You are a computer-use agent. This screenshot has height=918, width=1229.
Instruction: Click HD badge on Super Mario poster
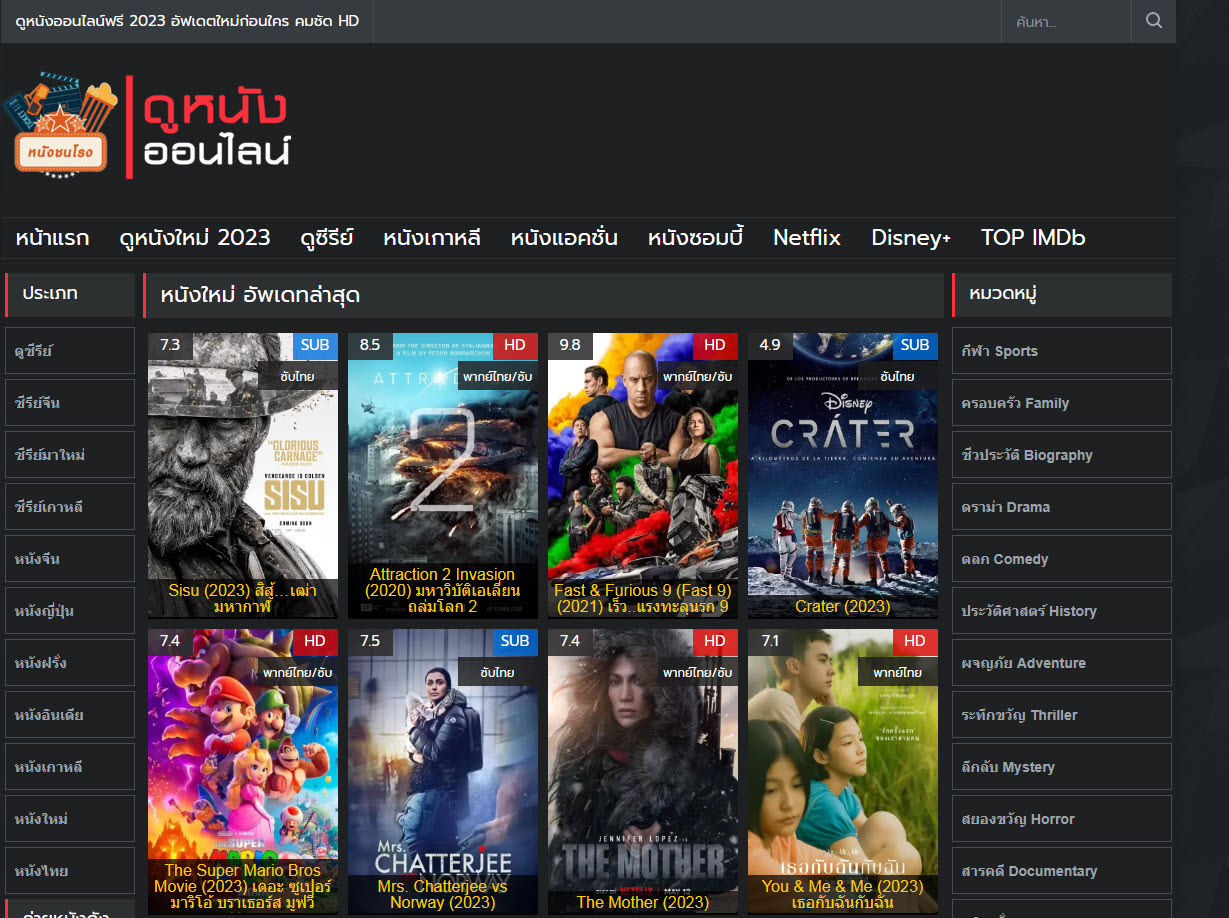(315, 641)
